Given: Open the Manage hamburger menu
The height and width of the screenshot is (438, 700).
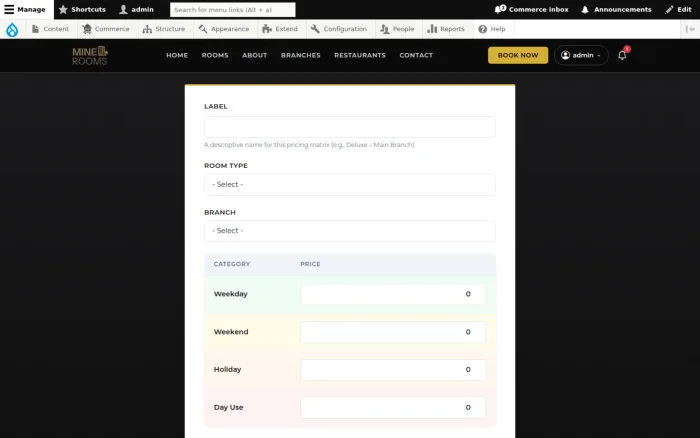Looking at the screenshot, I should pos(25,9).
